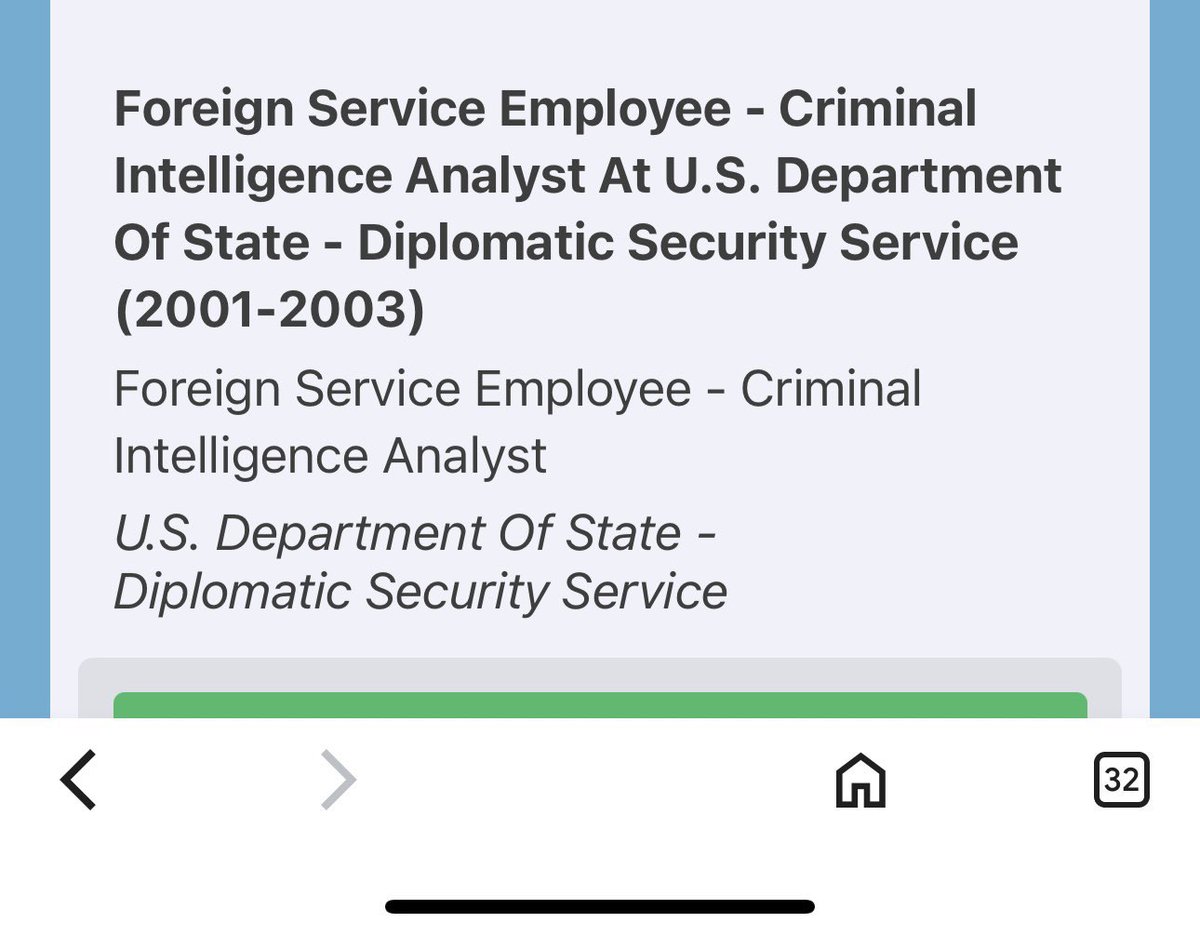The width and height of the screenshot is (1200, 936).
Task: Click bold "Of State - Diplomatic Security Service" line
Action: [566, 243]
